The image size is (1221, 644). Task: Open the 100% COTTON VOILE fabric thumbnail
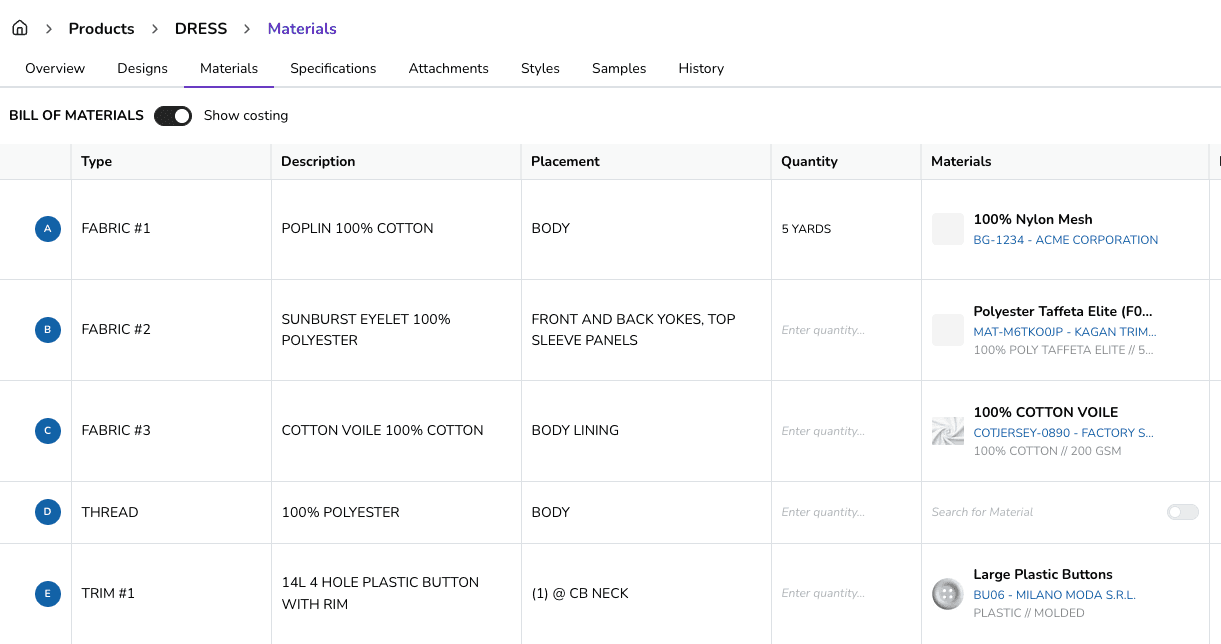point(947,431)
